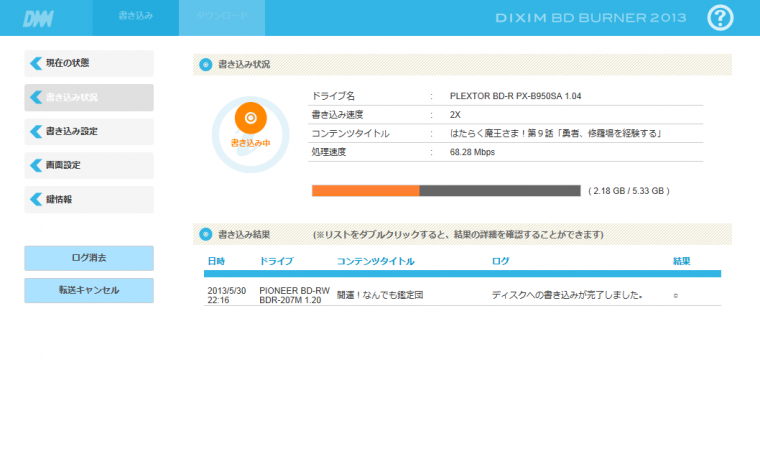Click the 2.18 GB / 5.33 GB size text
Viewport: 760px width, 454px height.
(x=629, y=191)
